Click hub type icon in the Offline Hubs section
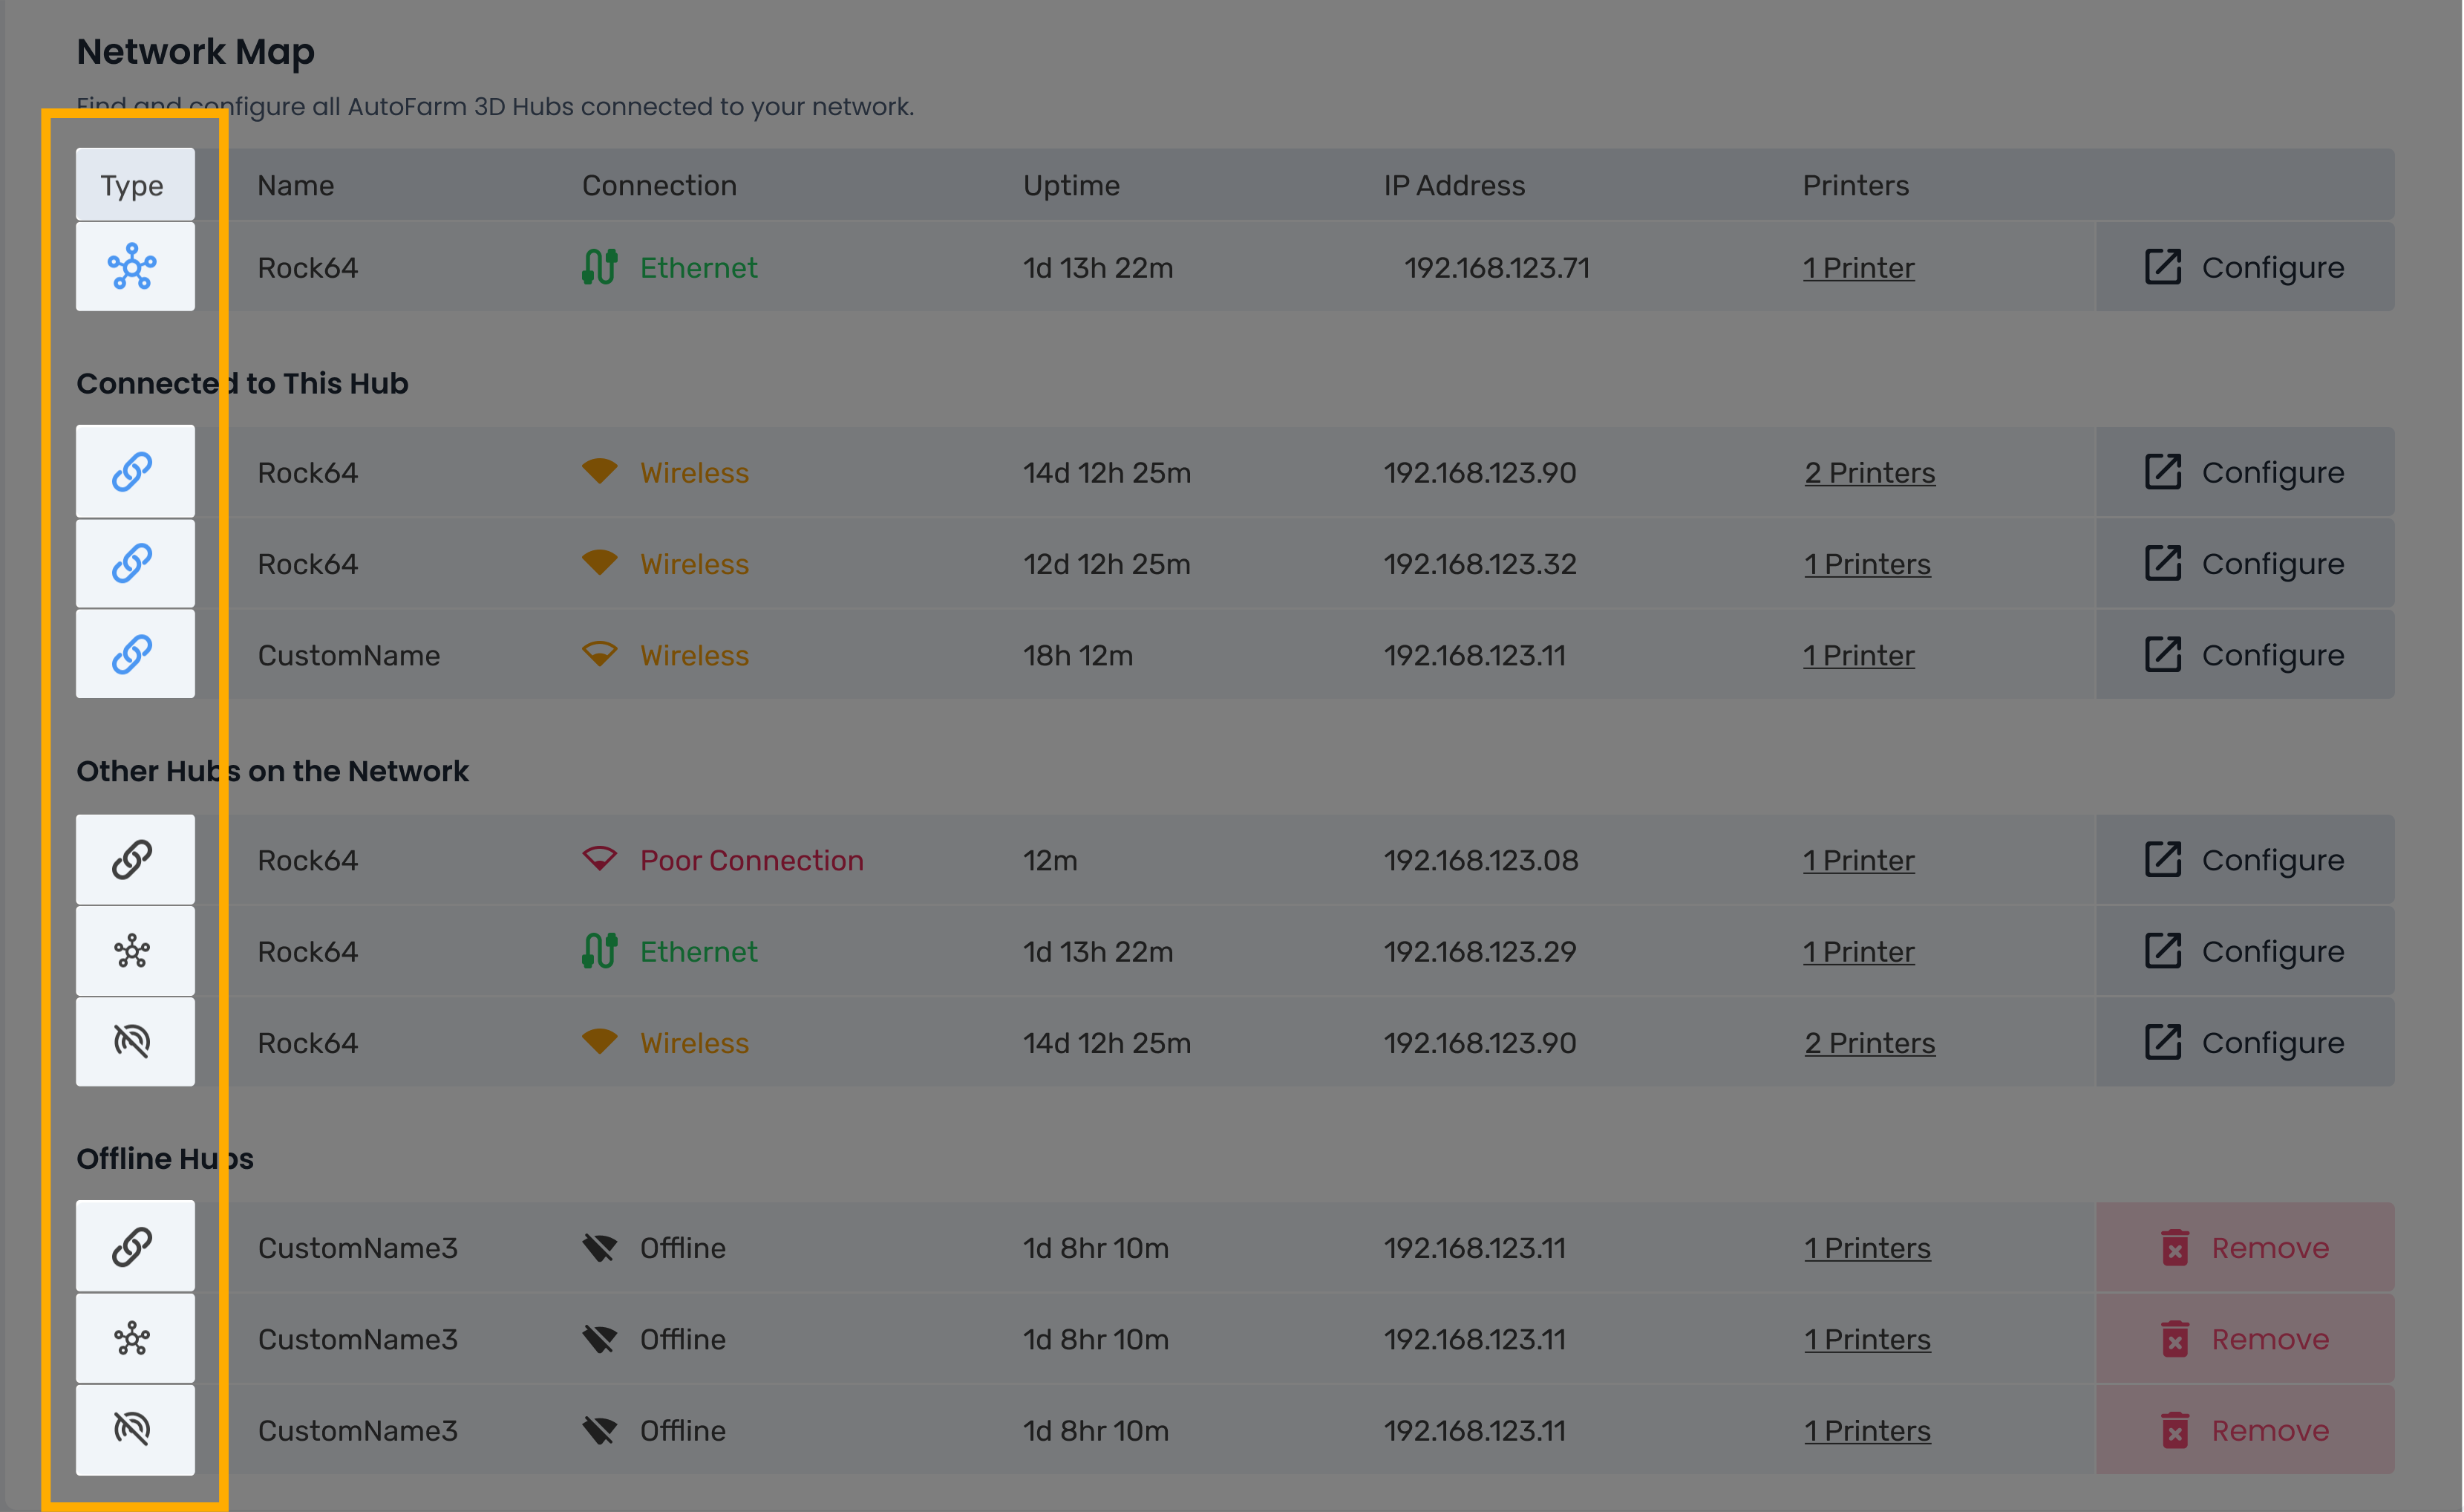This screenshot has width=2464, height=1512. click(132, 1337)
